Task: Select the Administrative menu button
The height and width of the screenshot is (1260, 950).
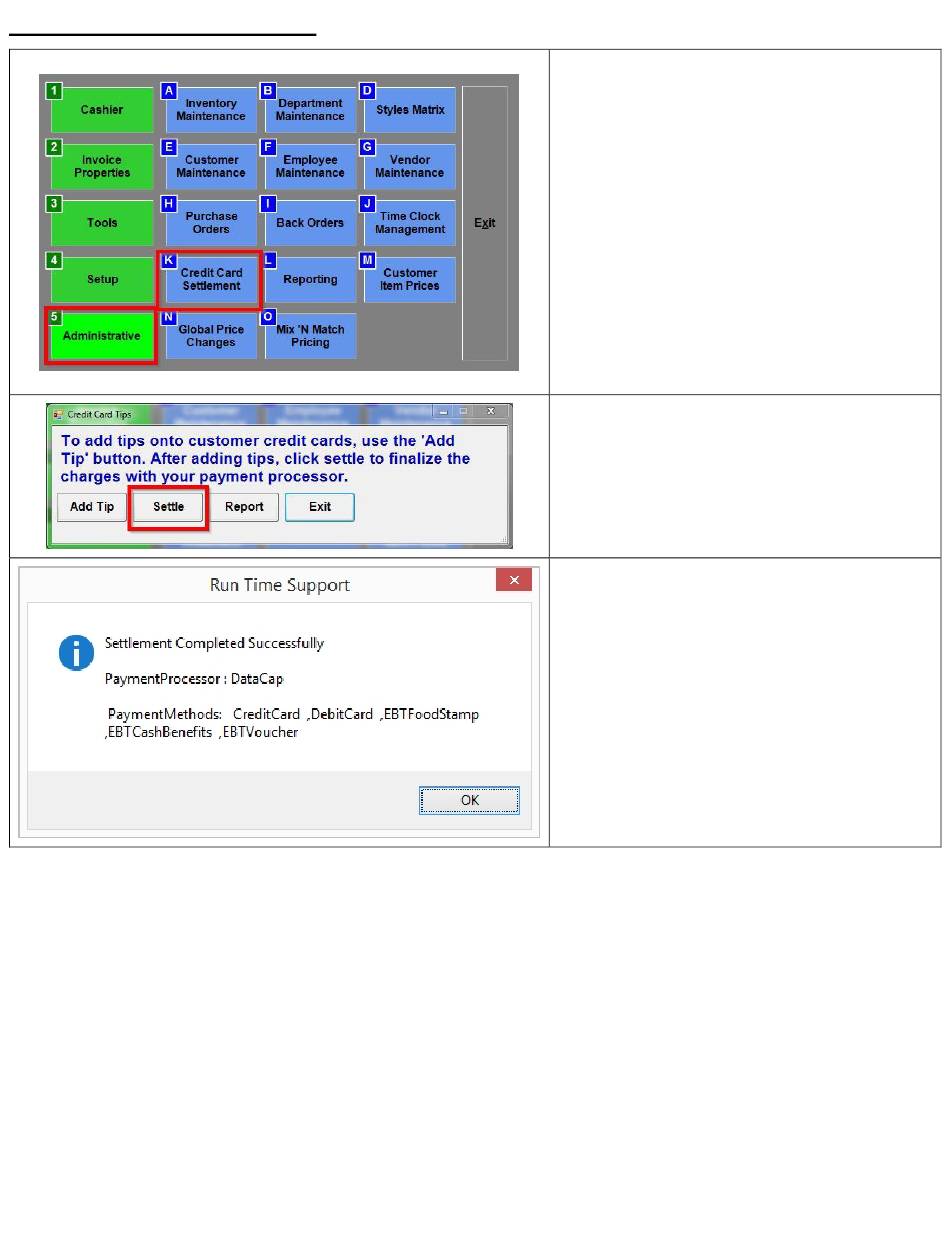Action: pyautogui.click(x=102, y=336)
